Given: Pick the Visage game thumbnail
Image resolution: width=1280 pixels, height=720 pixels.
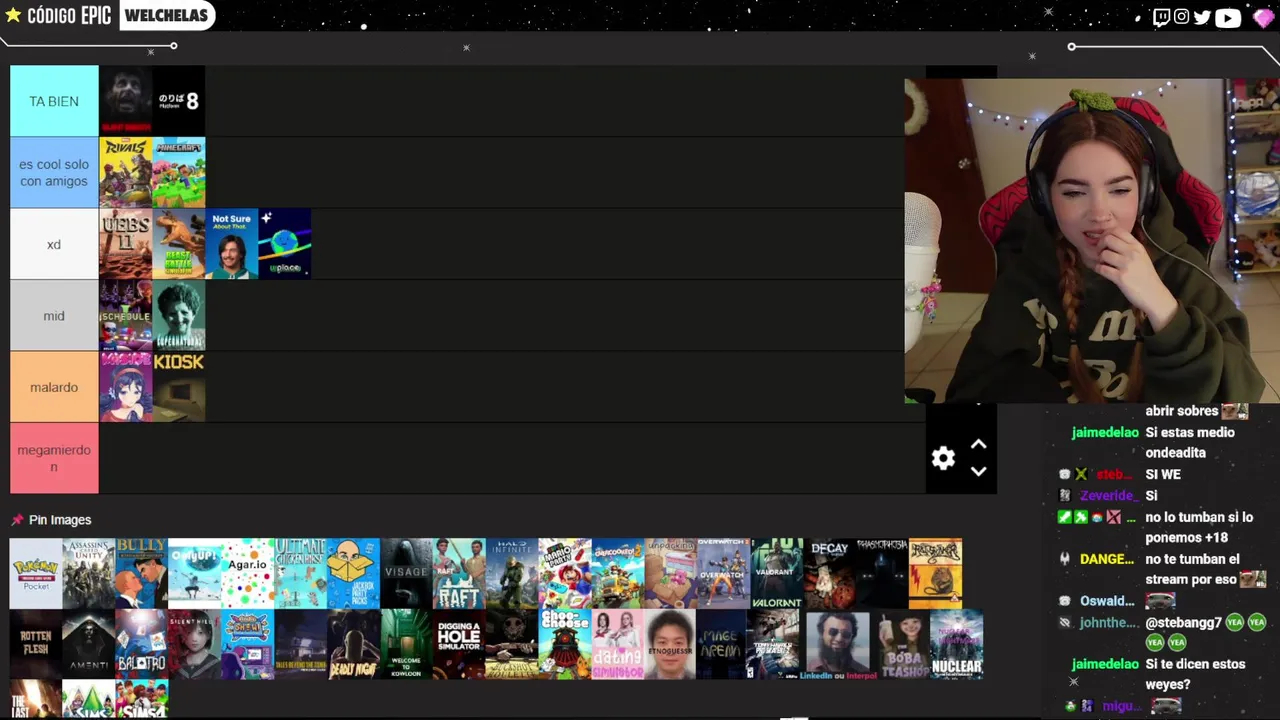Looking at the screenshot, I should (406, 574).
